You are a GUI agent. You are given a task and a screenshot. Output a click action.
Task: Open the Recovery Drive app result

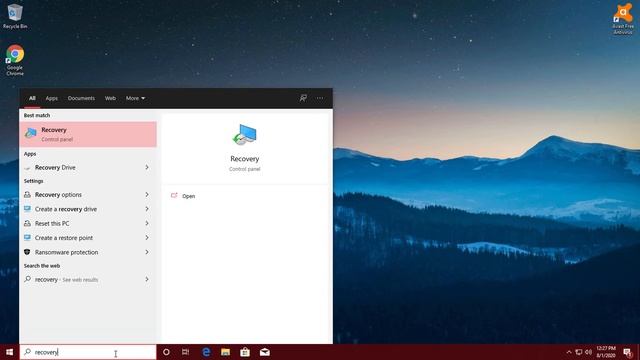[88, 167]
